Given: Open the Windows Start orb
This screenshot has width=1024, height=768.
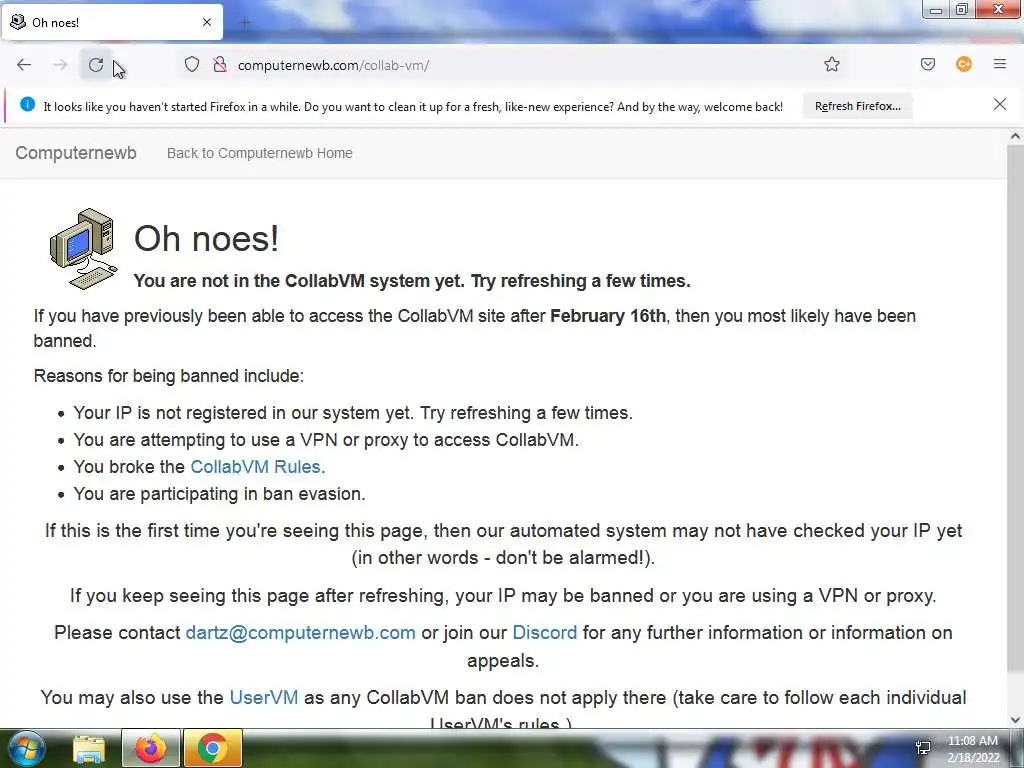Looking at the screenshot, I should pyautogui.click(x=26, y=748).
